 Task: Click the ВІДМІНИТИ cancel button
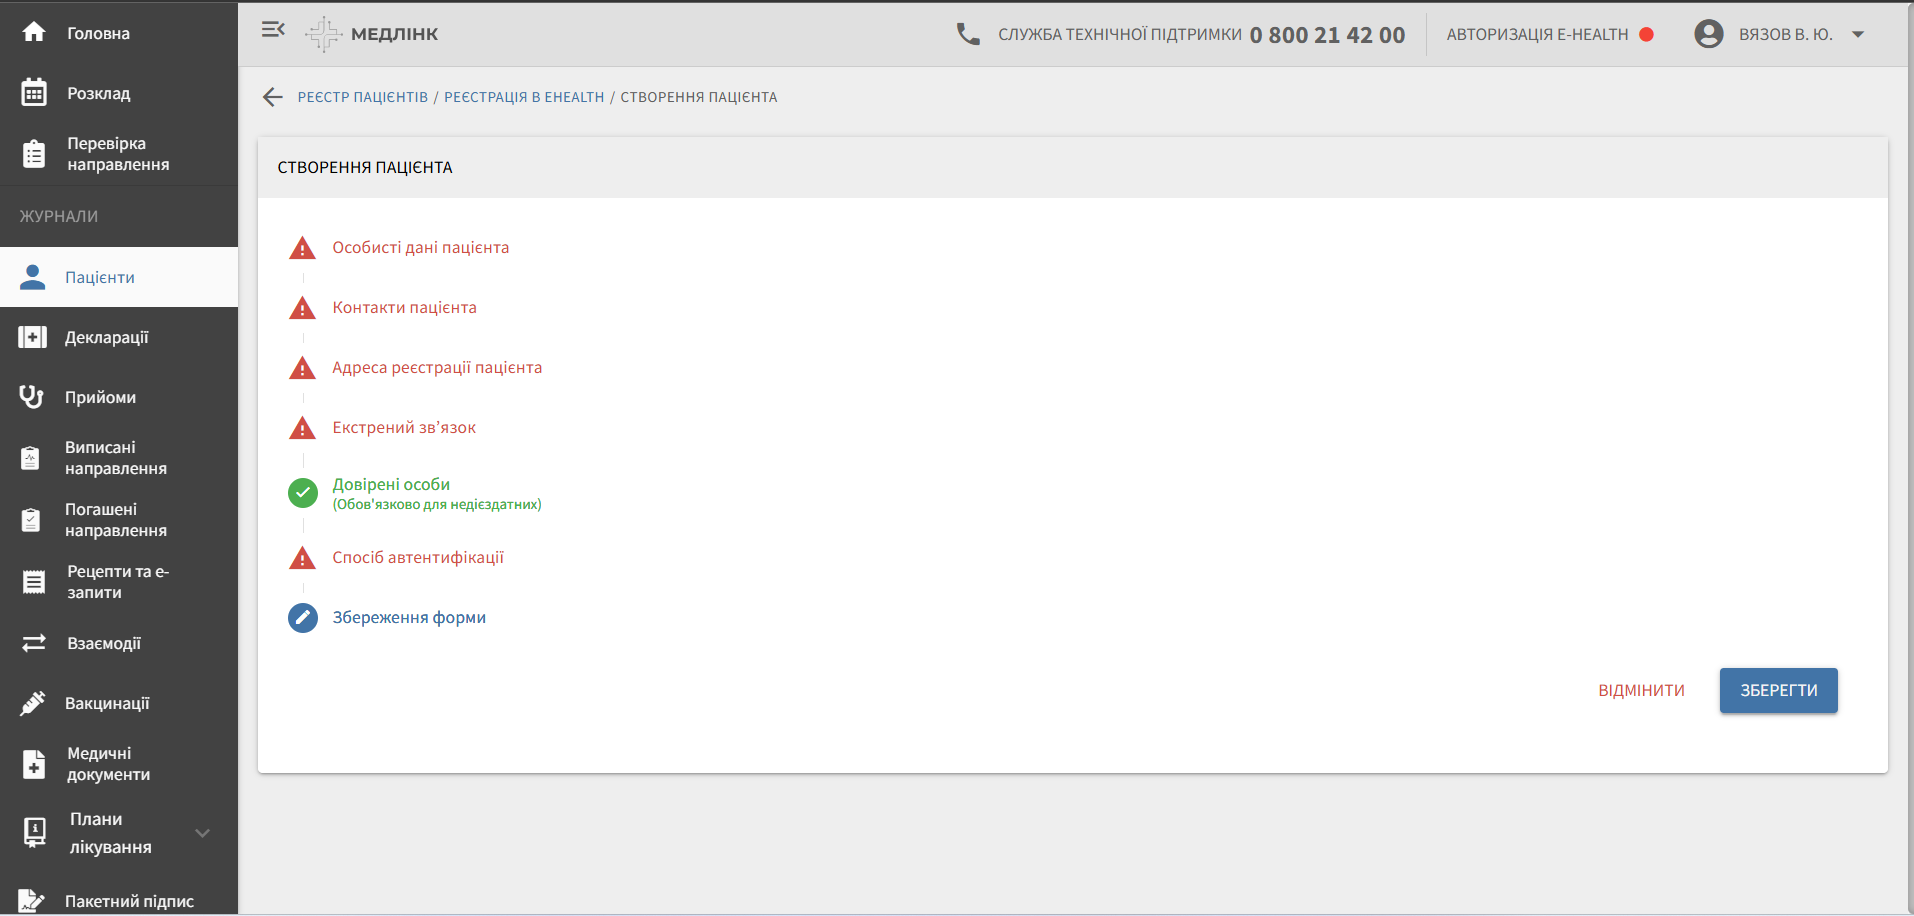click(1641, 691)
